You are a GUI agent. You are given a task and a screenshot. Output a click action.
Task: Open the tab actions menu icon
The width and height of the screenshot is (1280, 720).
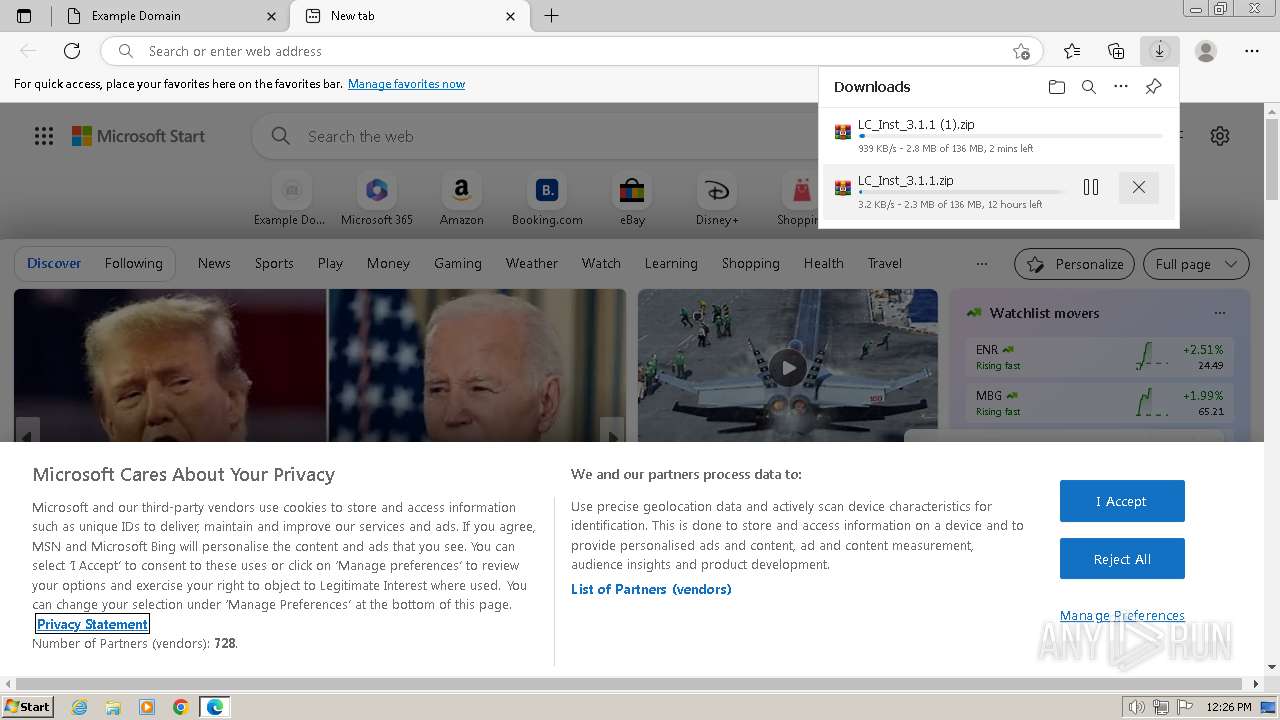point(24,16)
